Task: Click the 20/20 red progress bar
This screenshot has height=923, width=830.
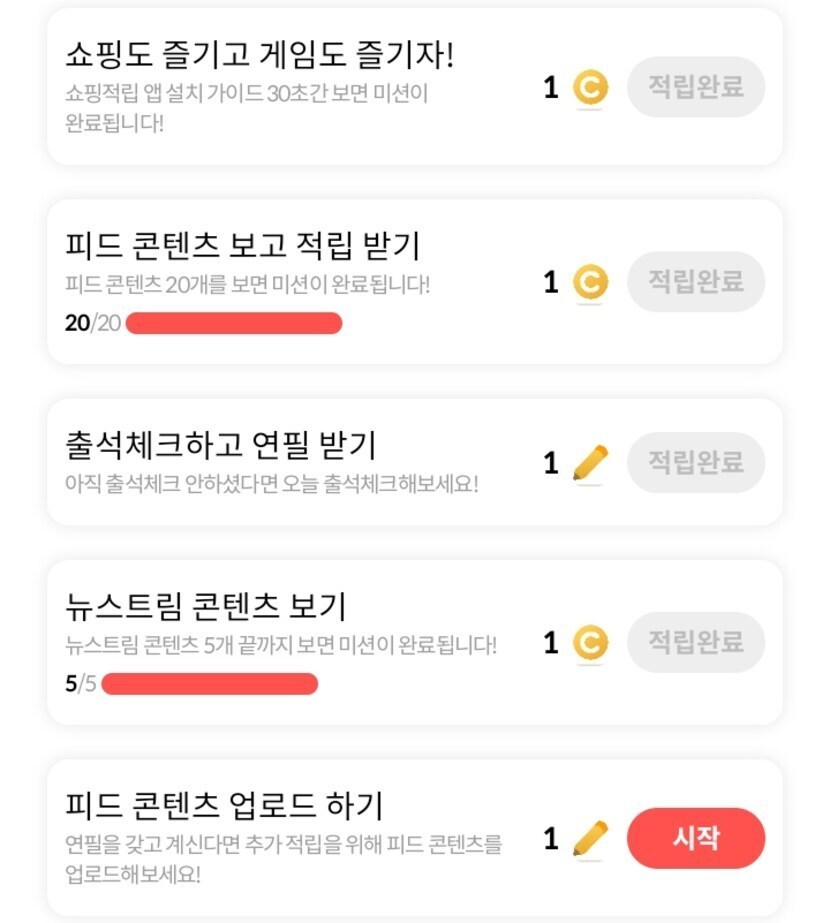Action: [234, 323]
